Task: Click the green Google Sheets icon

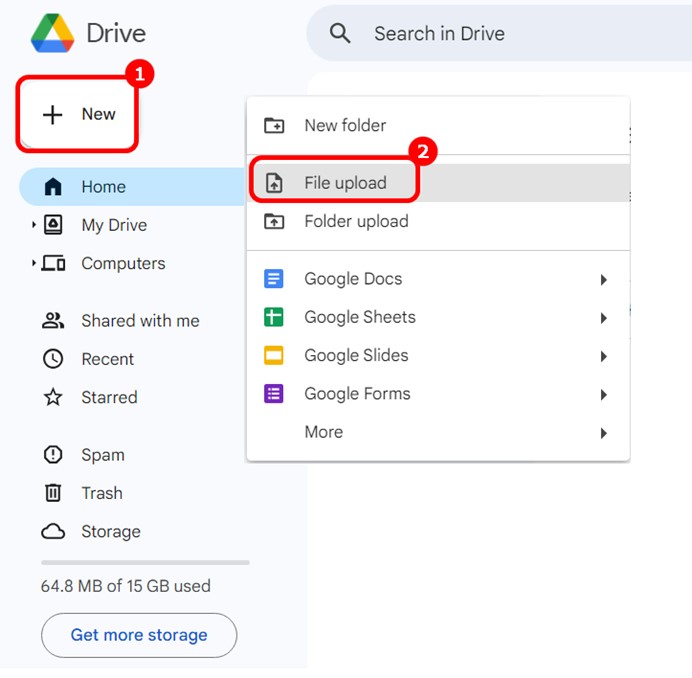Action: pos(274,317)
